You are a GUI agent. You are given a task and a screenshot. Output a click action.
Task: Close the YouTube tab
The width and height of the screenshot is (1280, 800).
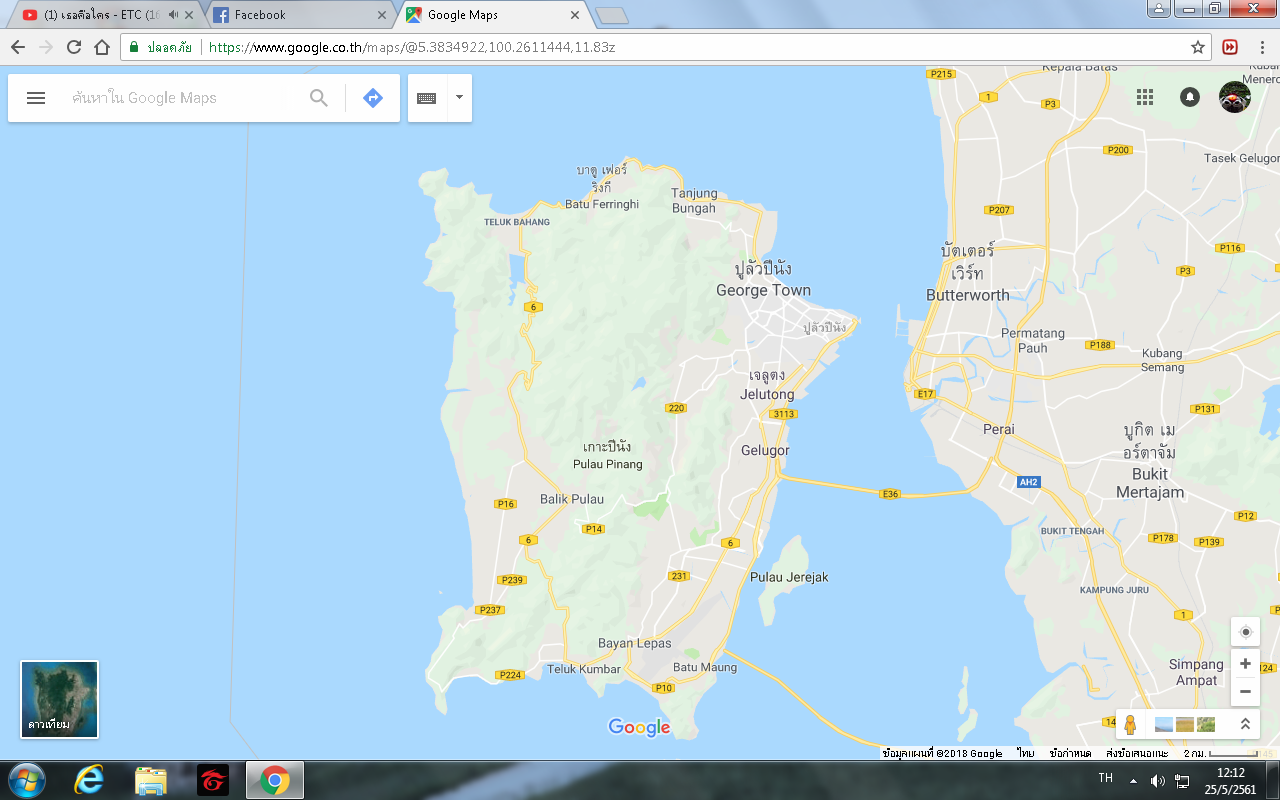pyautogui.click(x=190, y=15)
